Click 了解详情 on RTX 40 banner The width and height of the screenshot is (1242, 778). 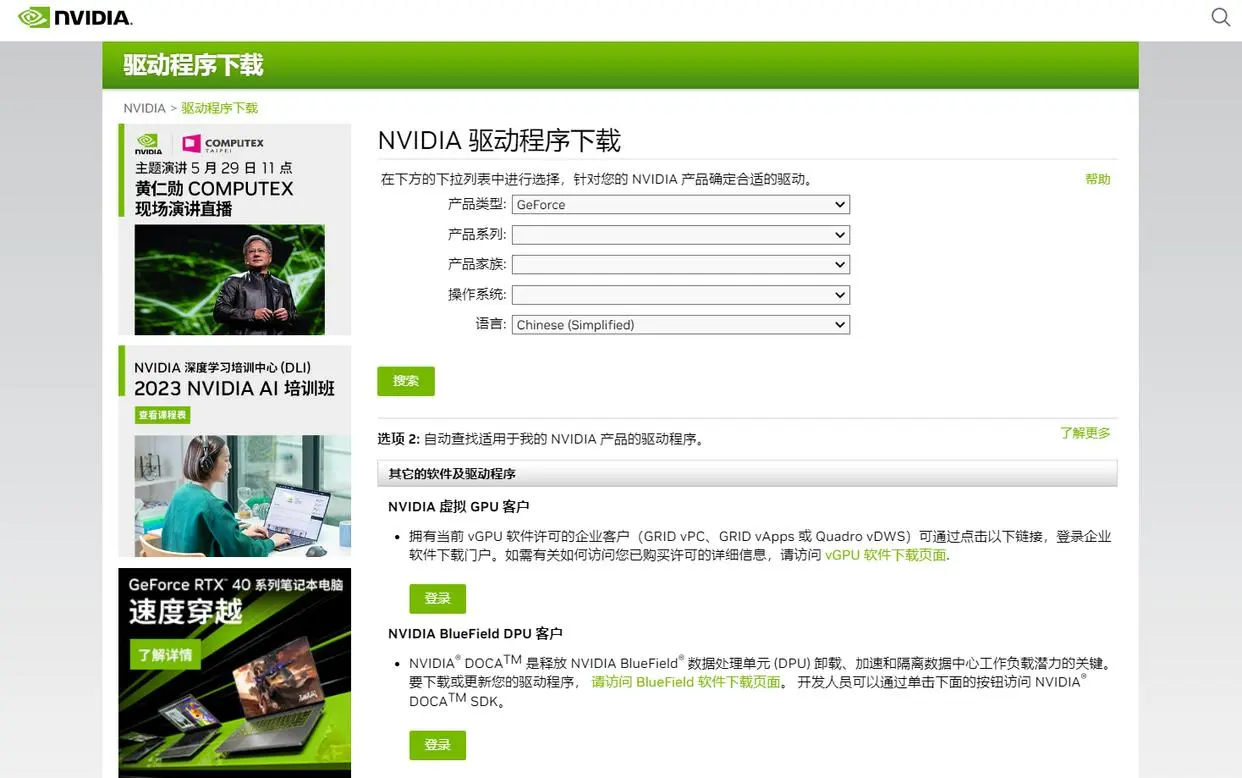pyautogui.click(x=165, y=655)
